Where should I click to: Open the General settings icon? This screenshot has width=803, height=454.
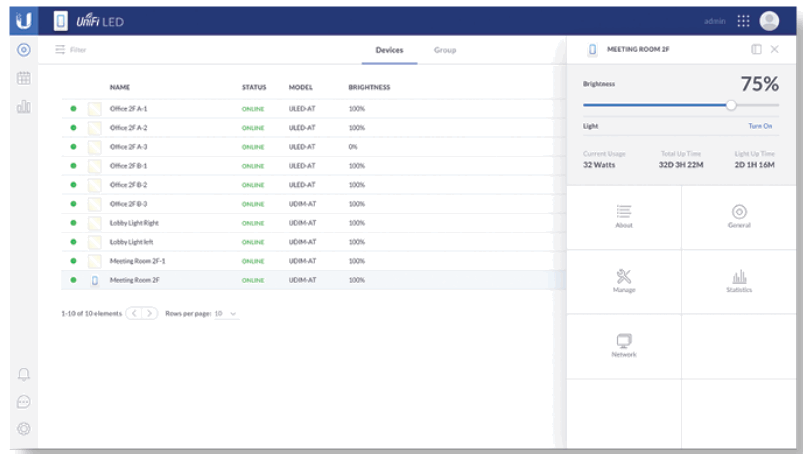click(x=739, y=211)
